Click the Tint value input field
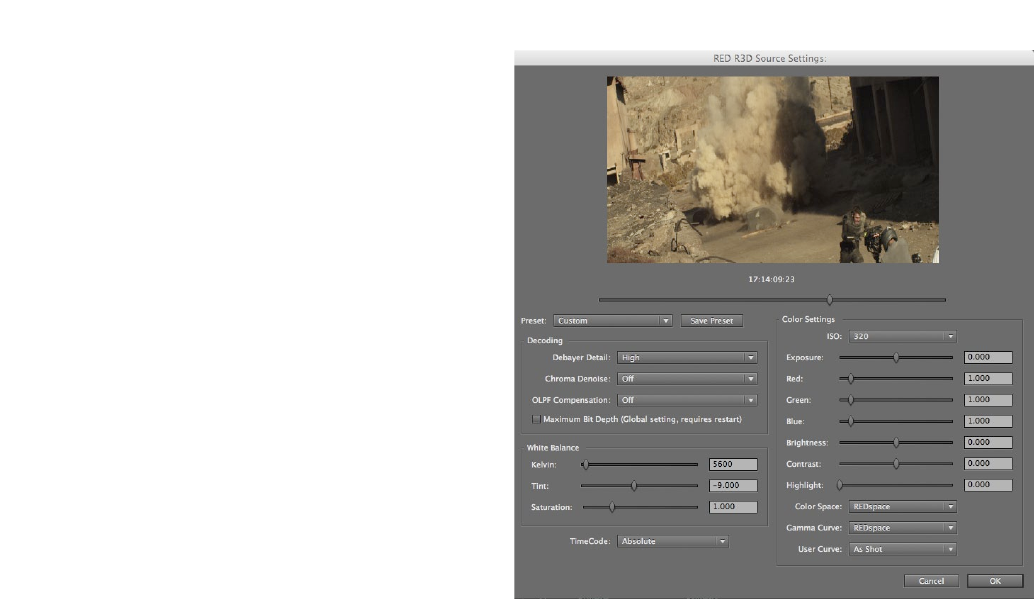This screenshot has width=1034, height=599. point(733,486)
